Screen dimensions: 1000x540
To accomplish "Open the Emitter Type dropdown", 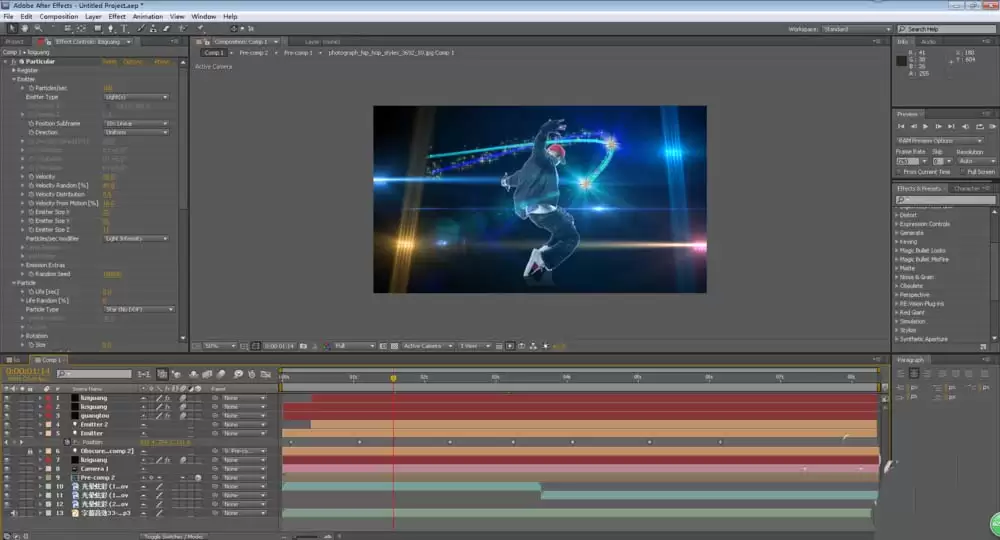I will 136,97.
